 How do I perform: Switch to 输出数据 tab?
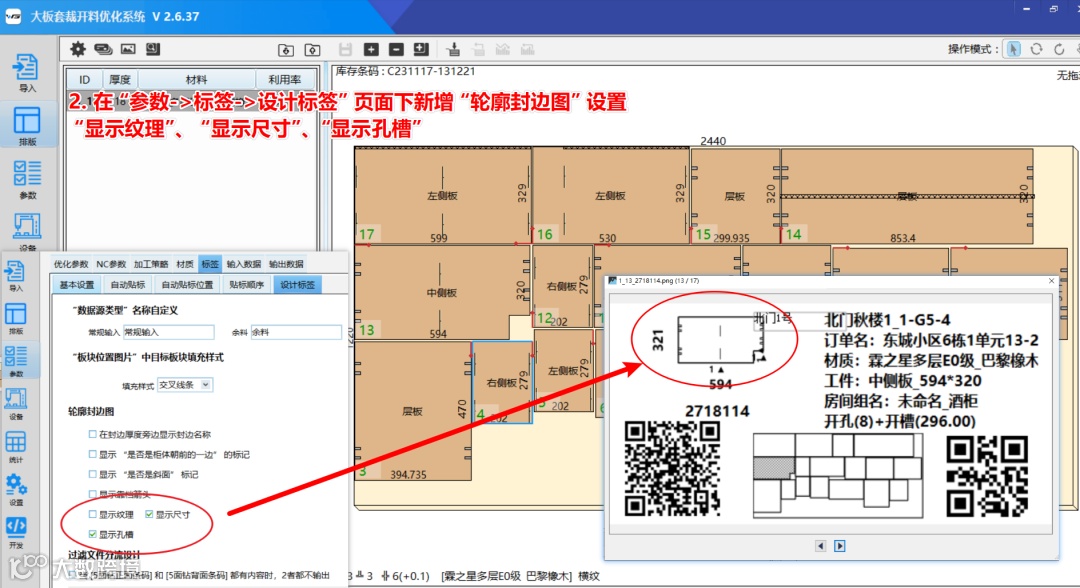click(286, 264)
